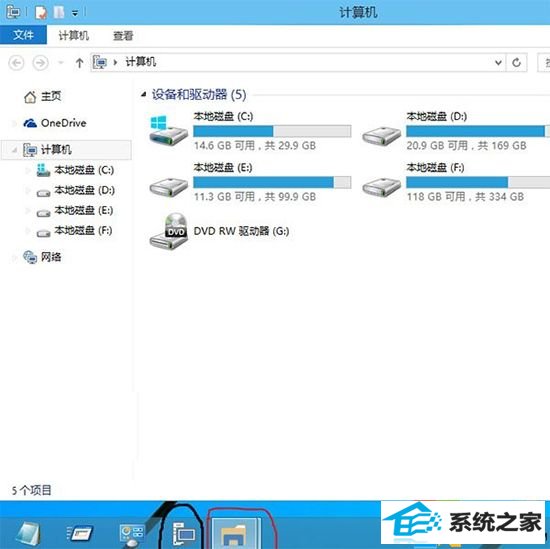Image resolution: width=550 pixels, height=549 pixels.
Task: Refresh the current folder view
Action: click(x=516, y=63)
